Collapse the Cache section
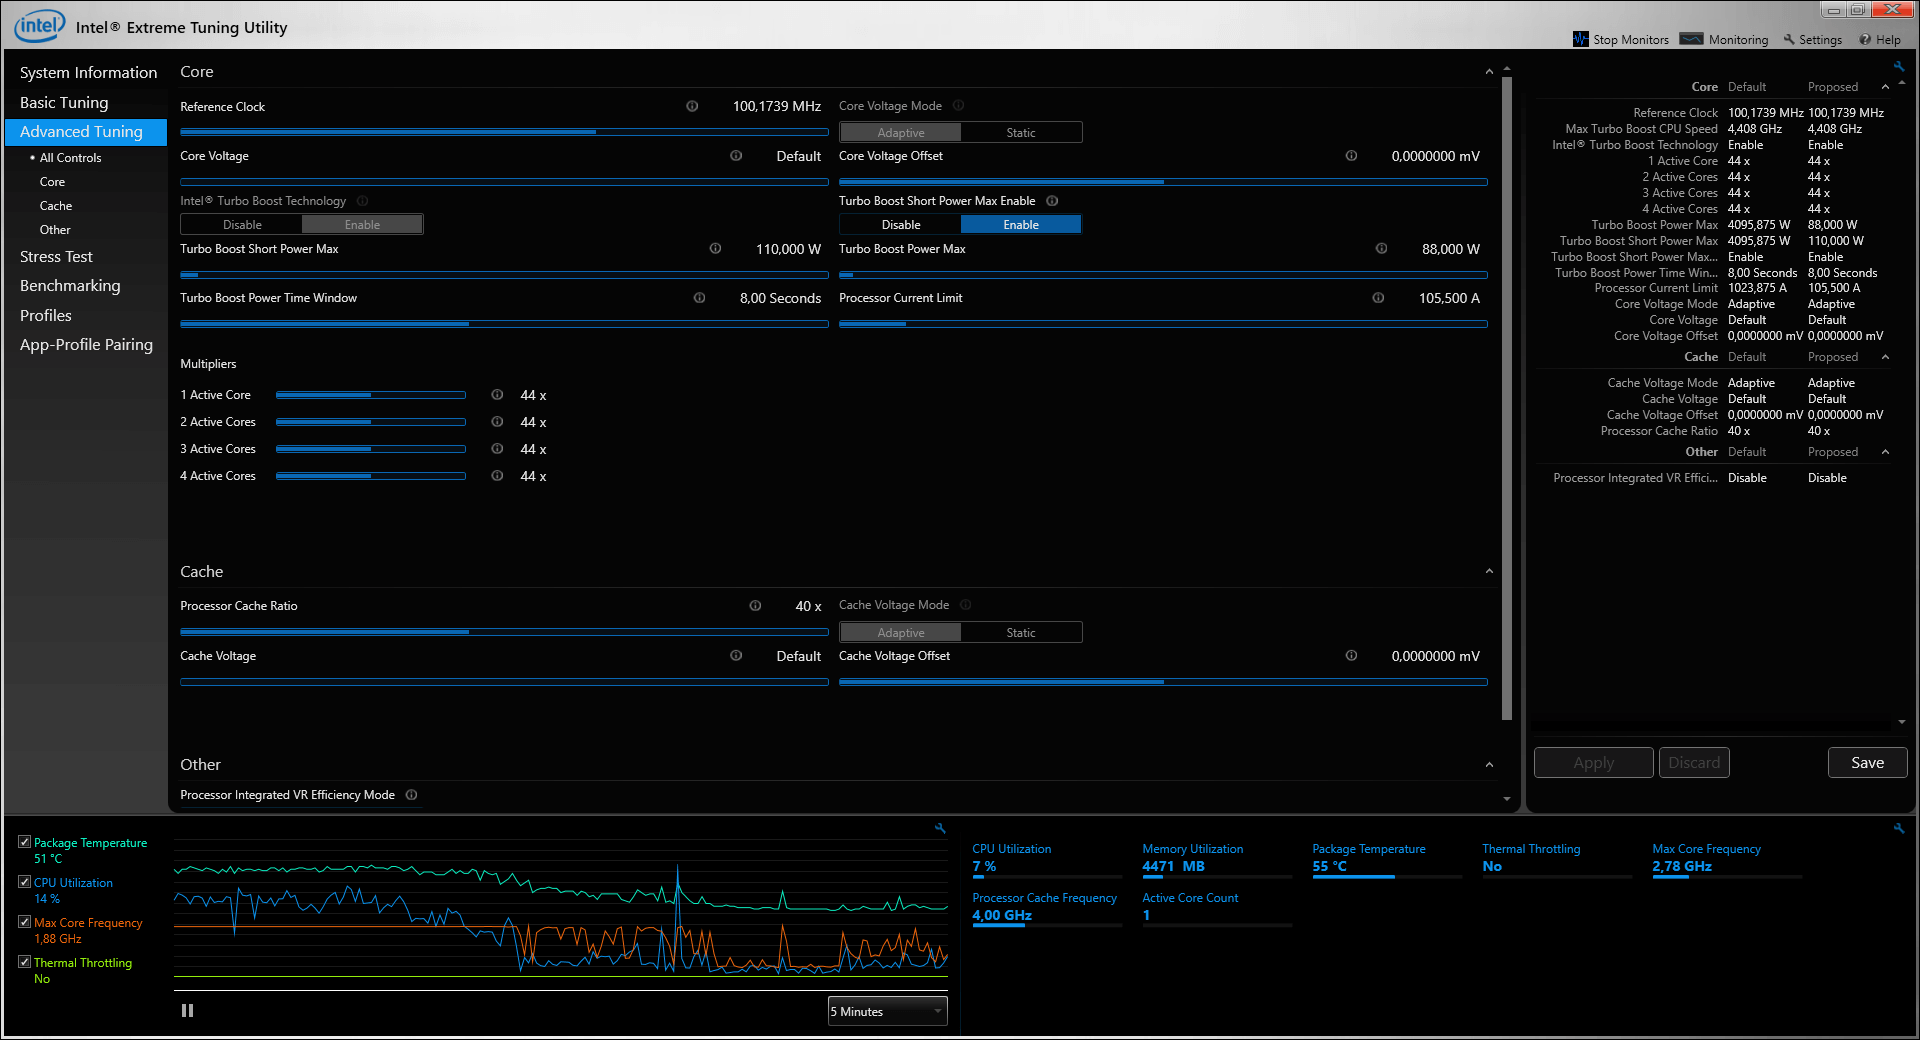1920x1040 pixels. pos(1489,572)
